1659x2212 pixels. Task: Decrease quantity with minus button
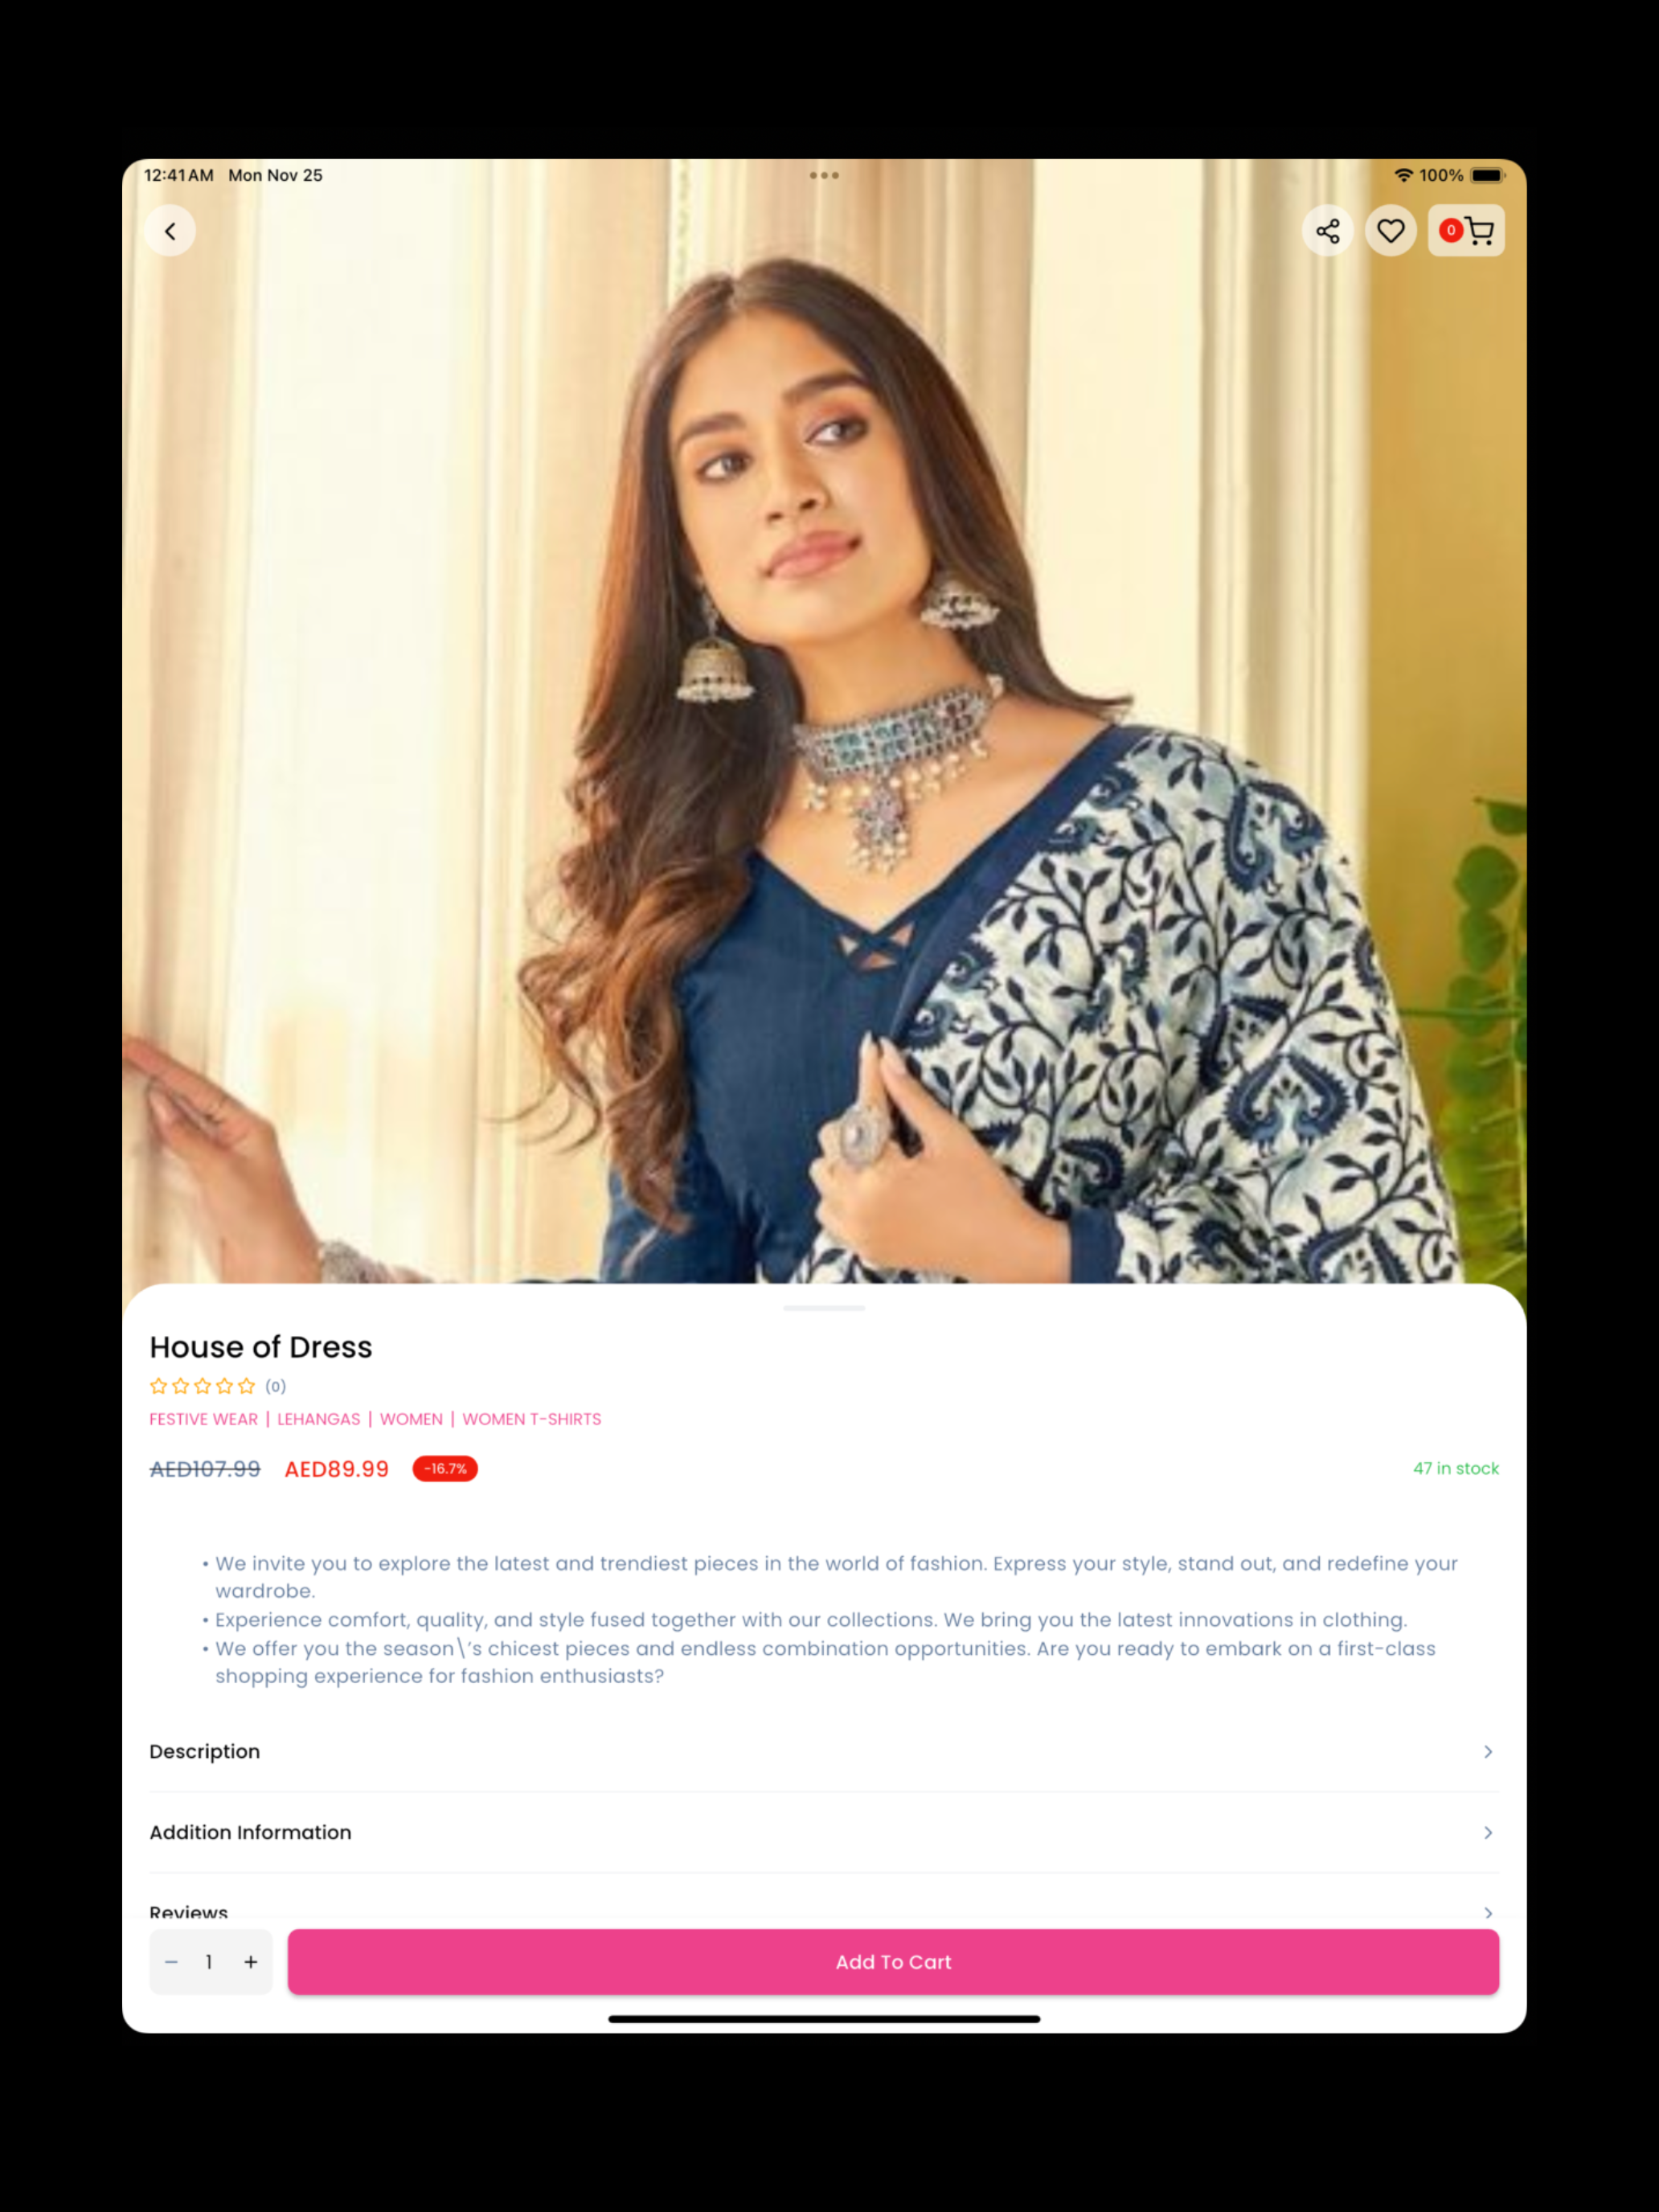click(171, 1962)
